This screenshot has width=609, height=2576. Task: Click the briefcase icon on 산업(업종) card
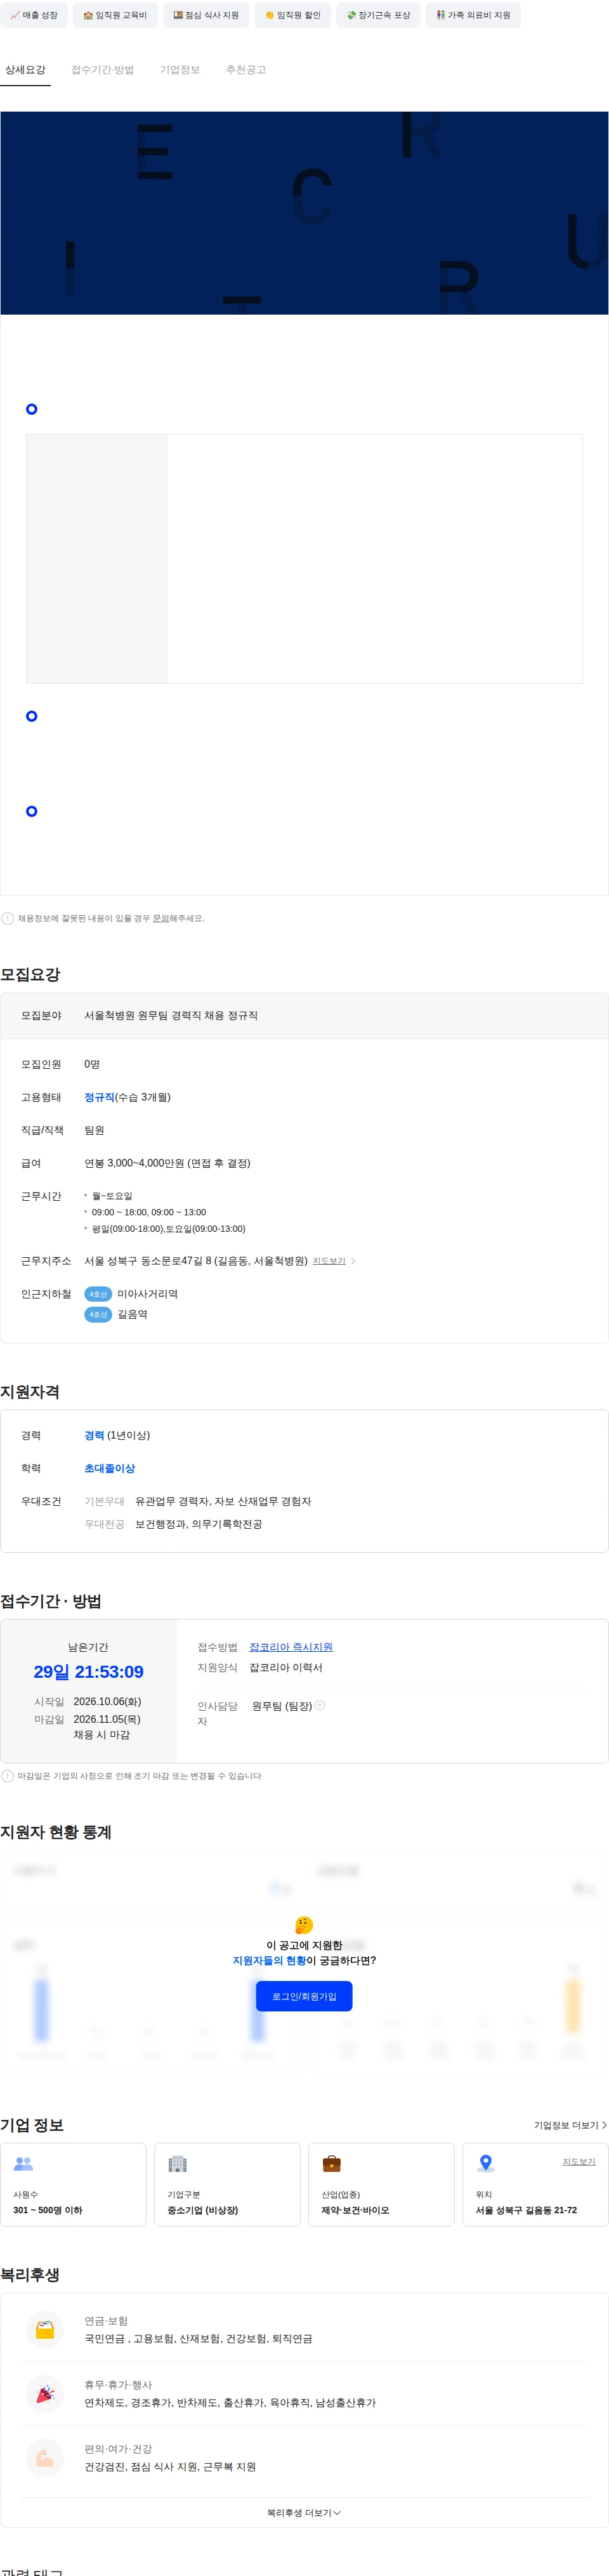coord(331,2164)
